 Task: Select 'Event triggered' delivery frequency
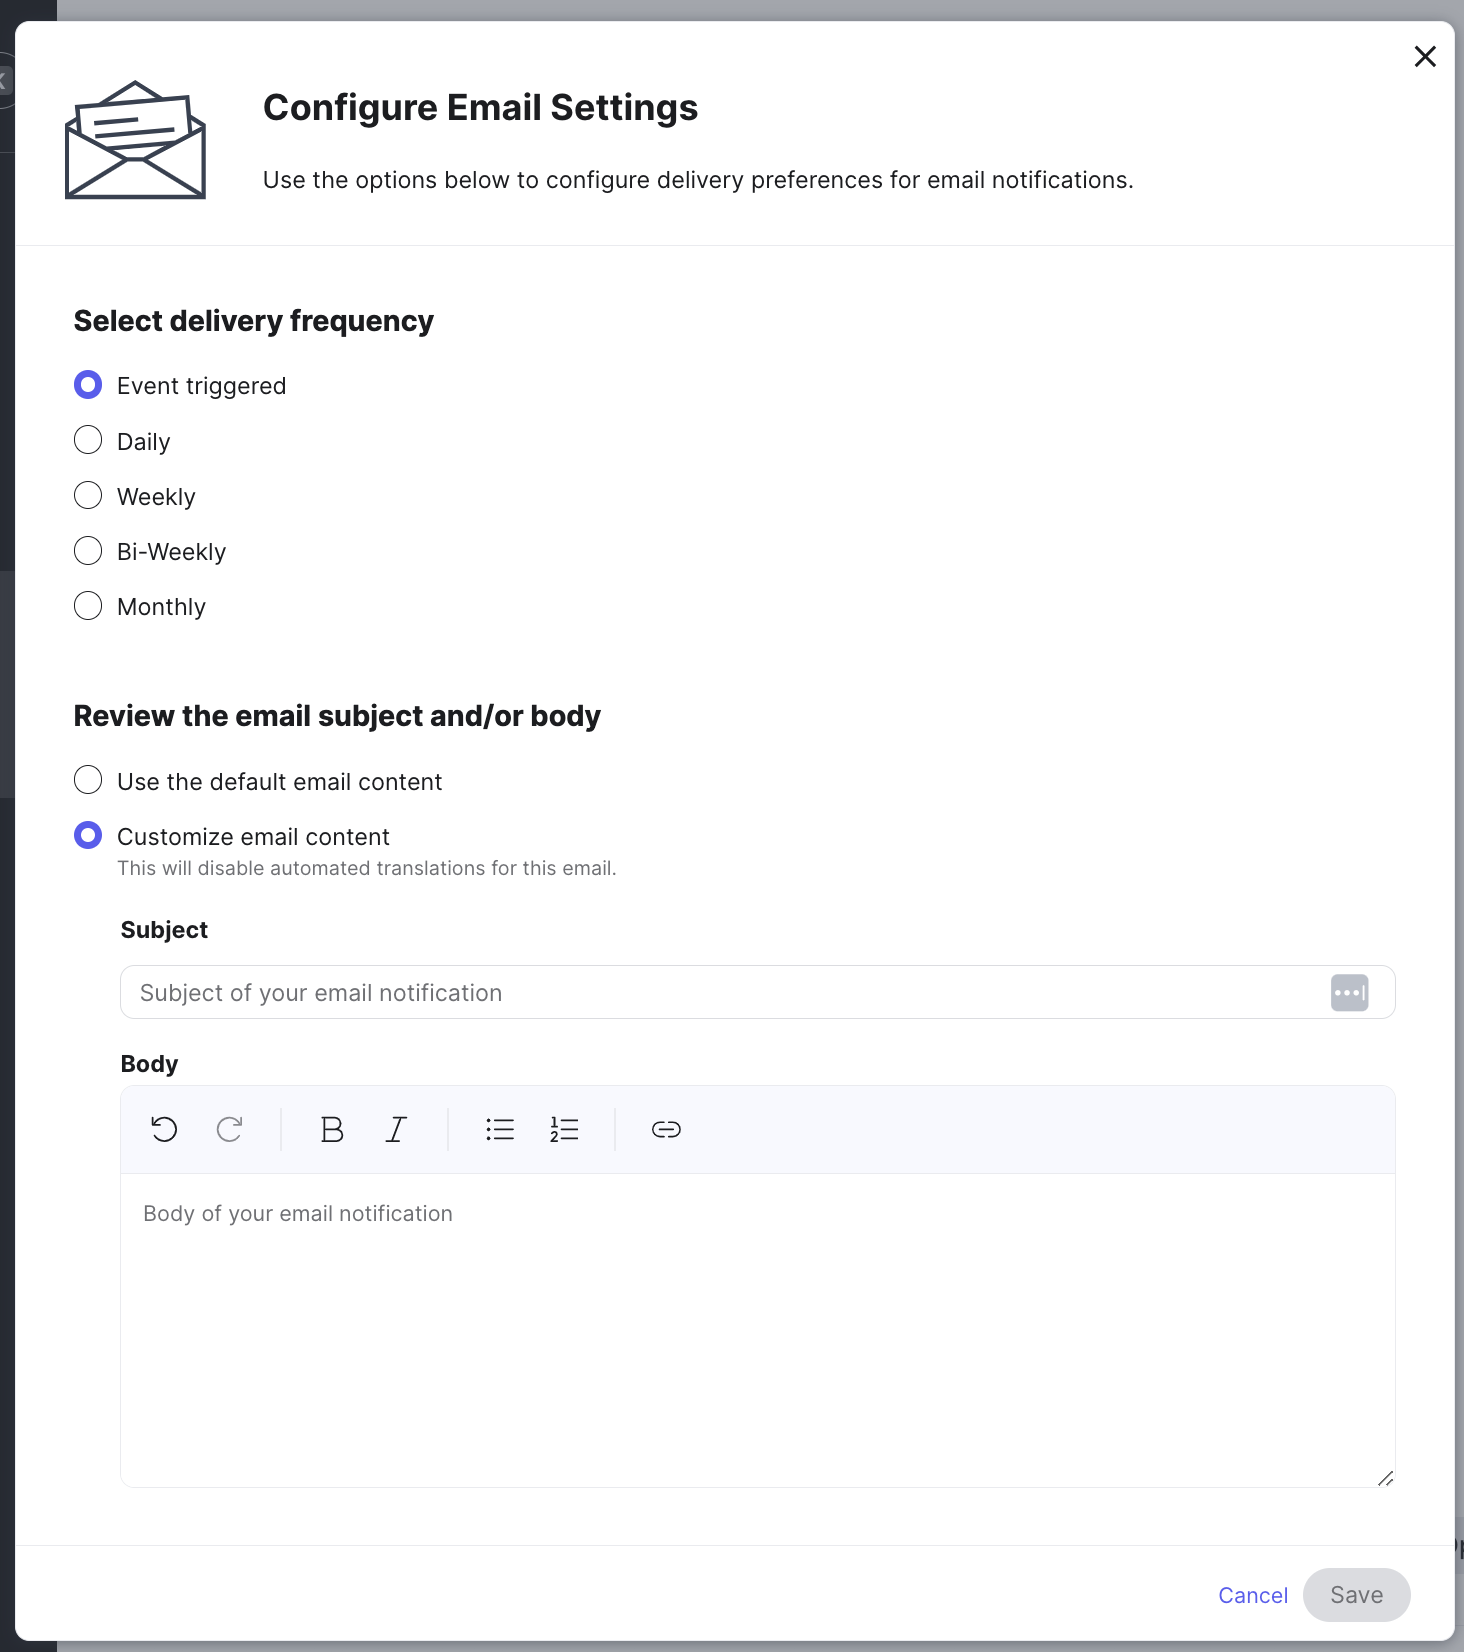(87, 384)
